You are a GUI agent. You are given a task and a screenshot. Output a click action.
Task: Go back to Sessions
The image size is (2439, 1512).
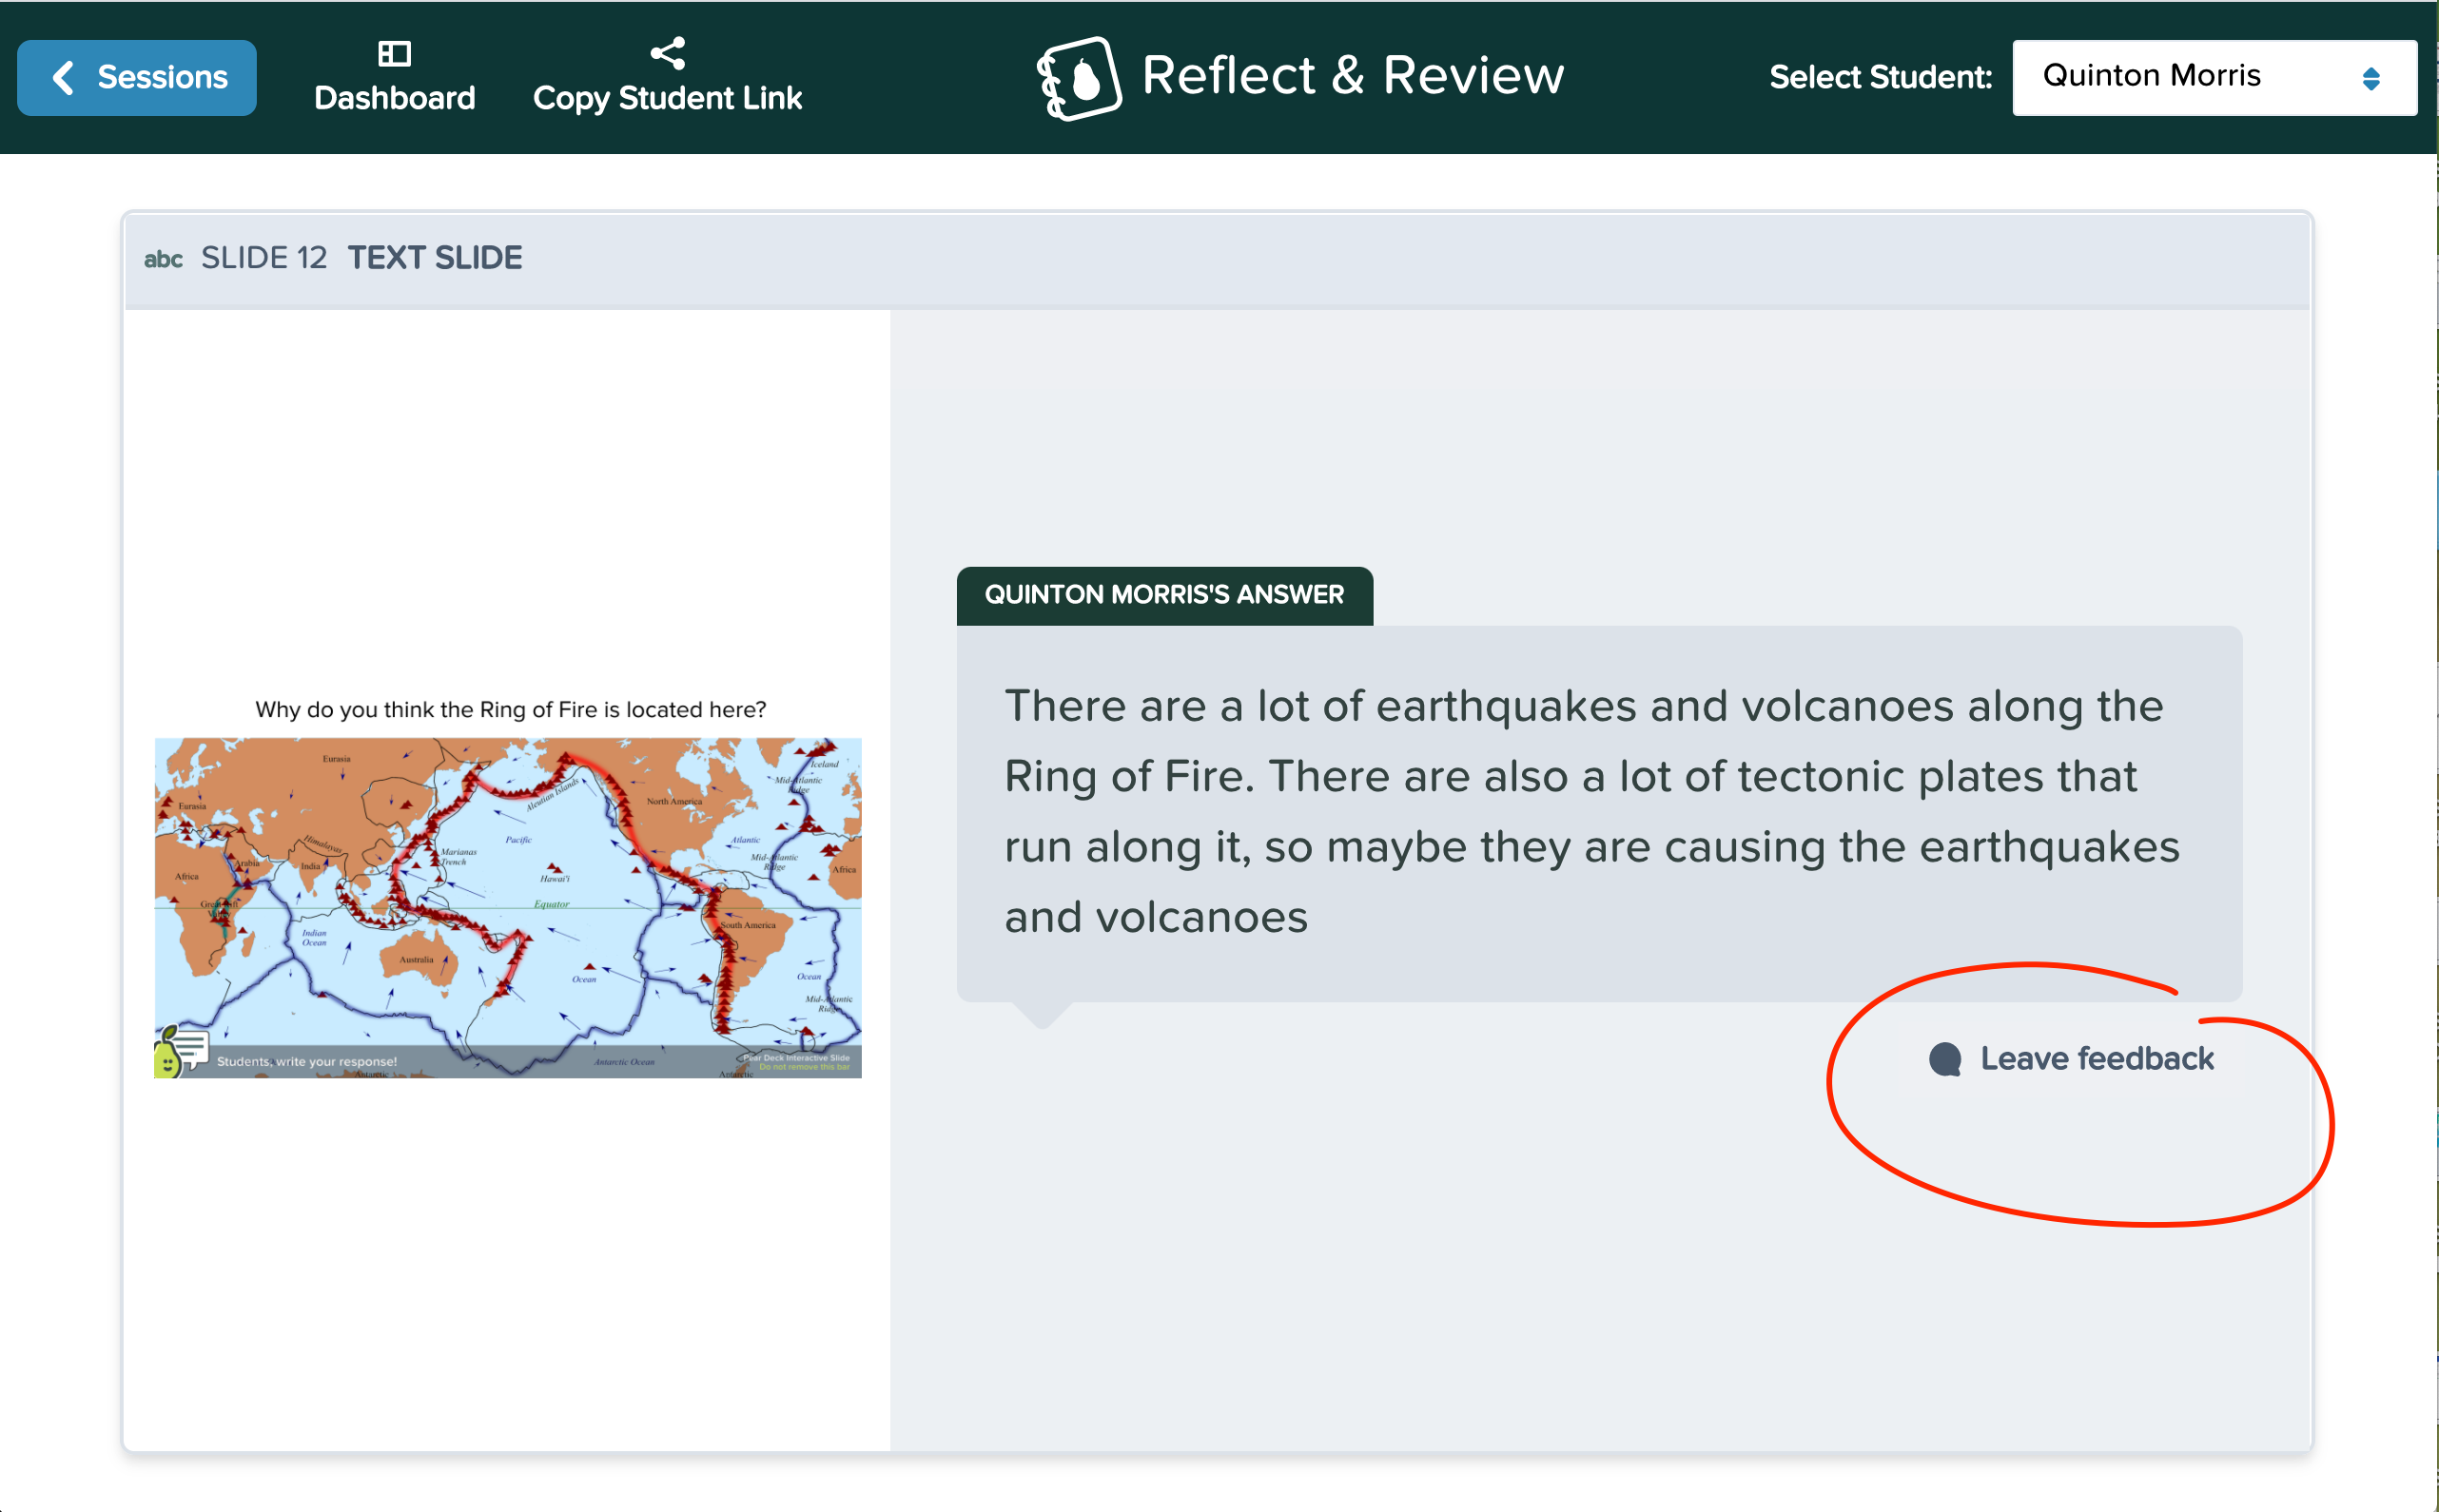137,77
